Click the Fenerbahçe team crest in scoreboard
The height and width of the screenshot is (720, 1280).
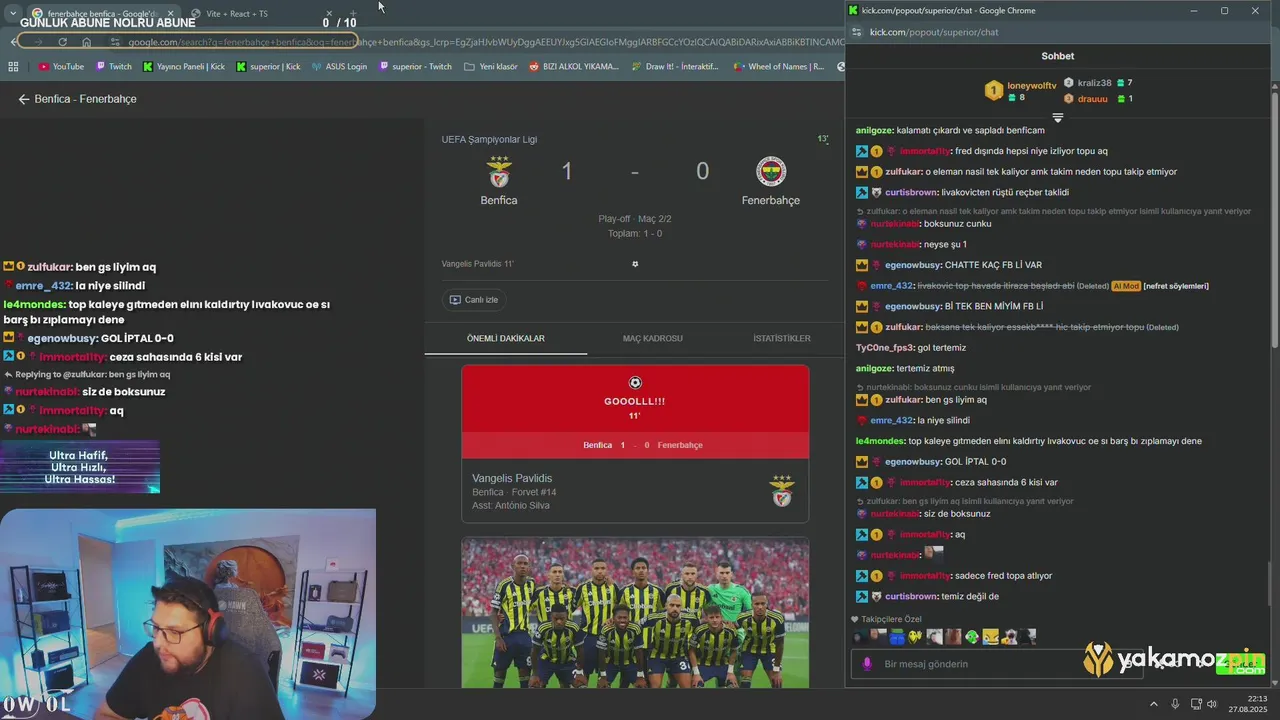click(771, 172)
